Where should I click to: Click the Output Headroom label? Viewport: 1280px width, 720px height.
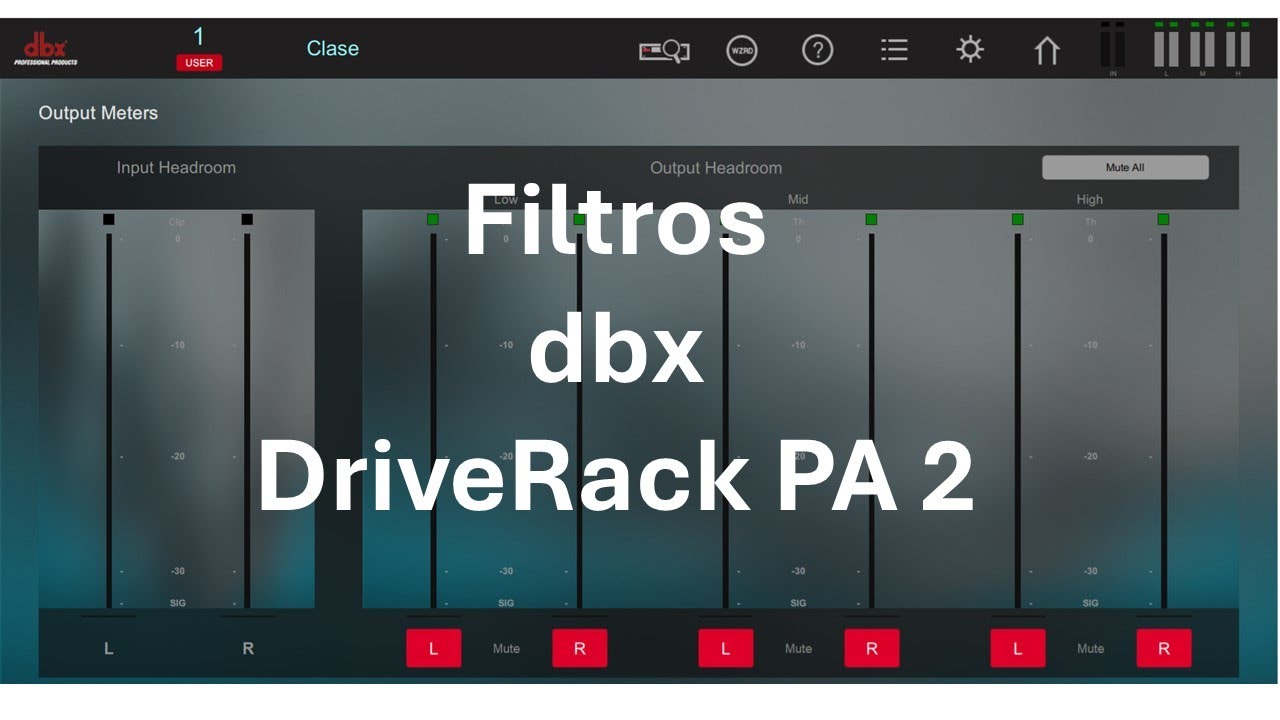click(x=716, y=168)
